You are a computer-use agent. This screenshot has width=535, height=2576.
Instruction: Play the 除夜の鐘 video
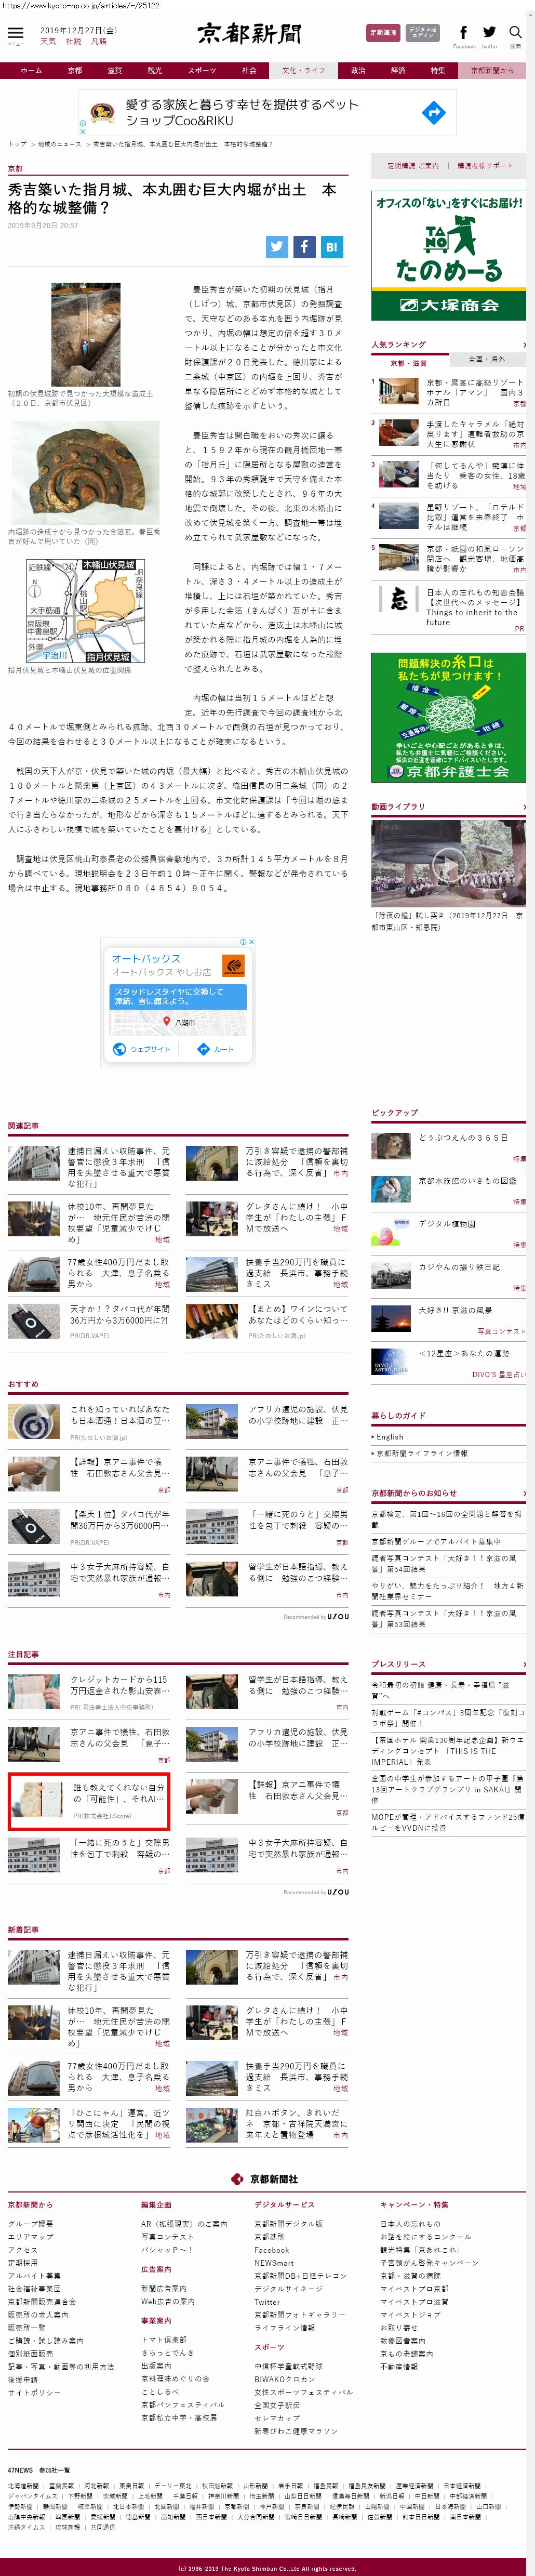[448, 864]
